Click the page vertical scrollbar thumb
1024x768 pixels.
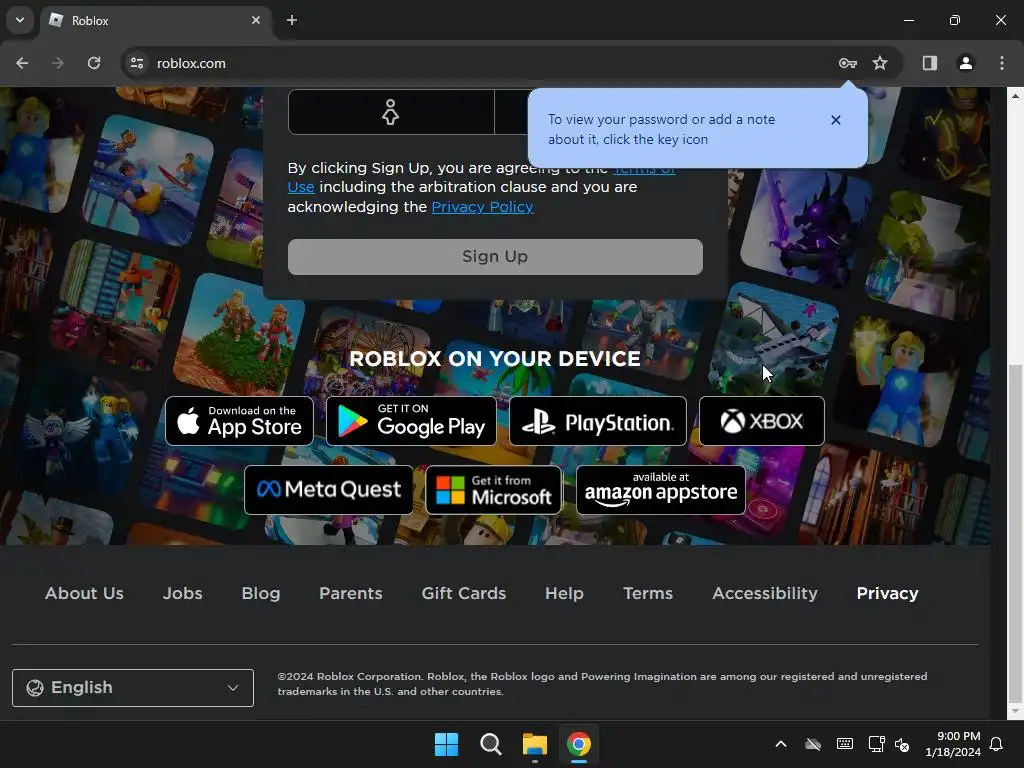(1015, 532)
